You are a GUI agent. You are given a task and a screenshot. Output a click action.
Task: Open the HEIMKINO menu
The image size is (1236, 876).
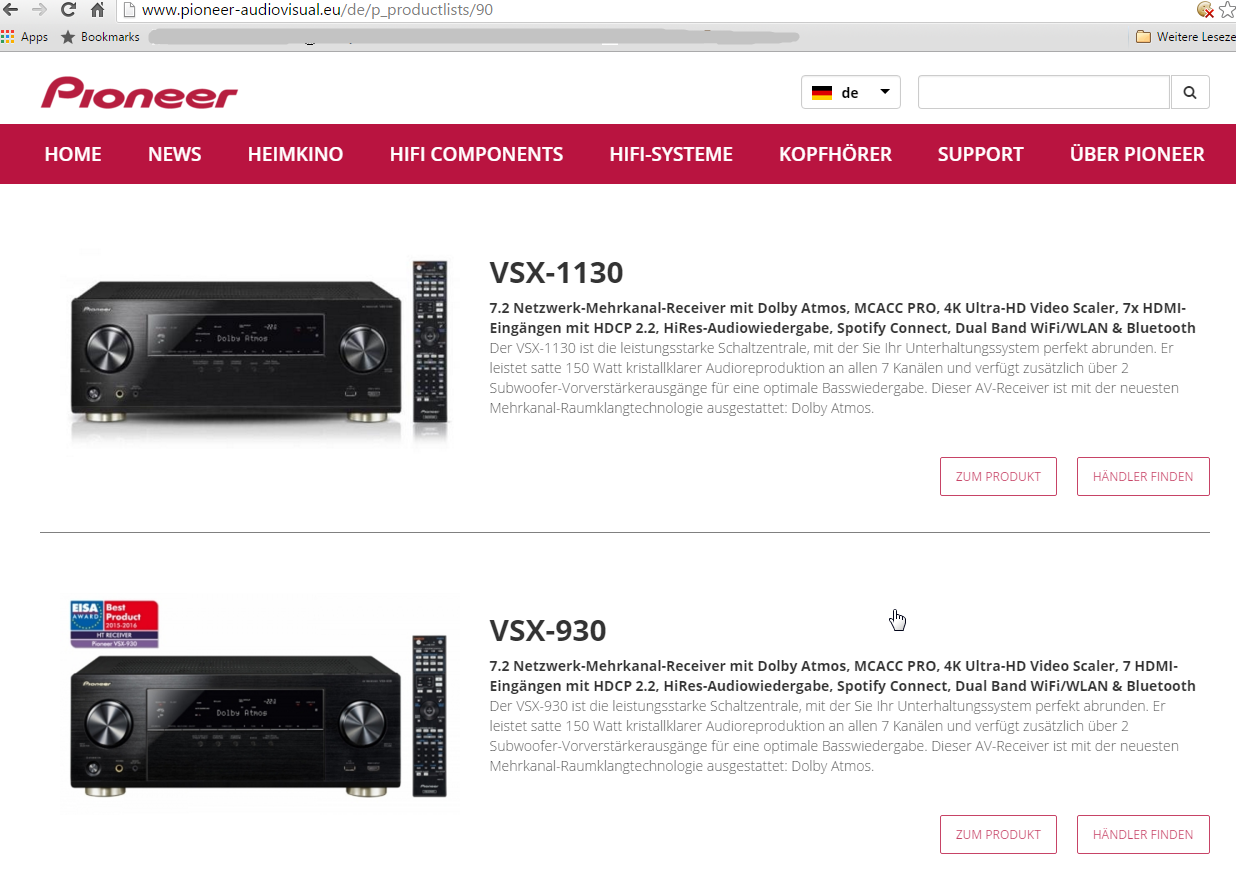point(295,154)
